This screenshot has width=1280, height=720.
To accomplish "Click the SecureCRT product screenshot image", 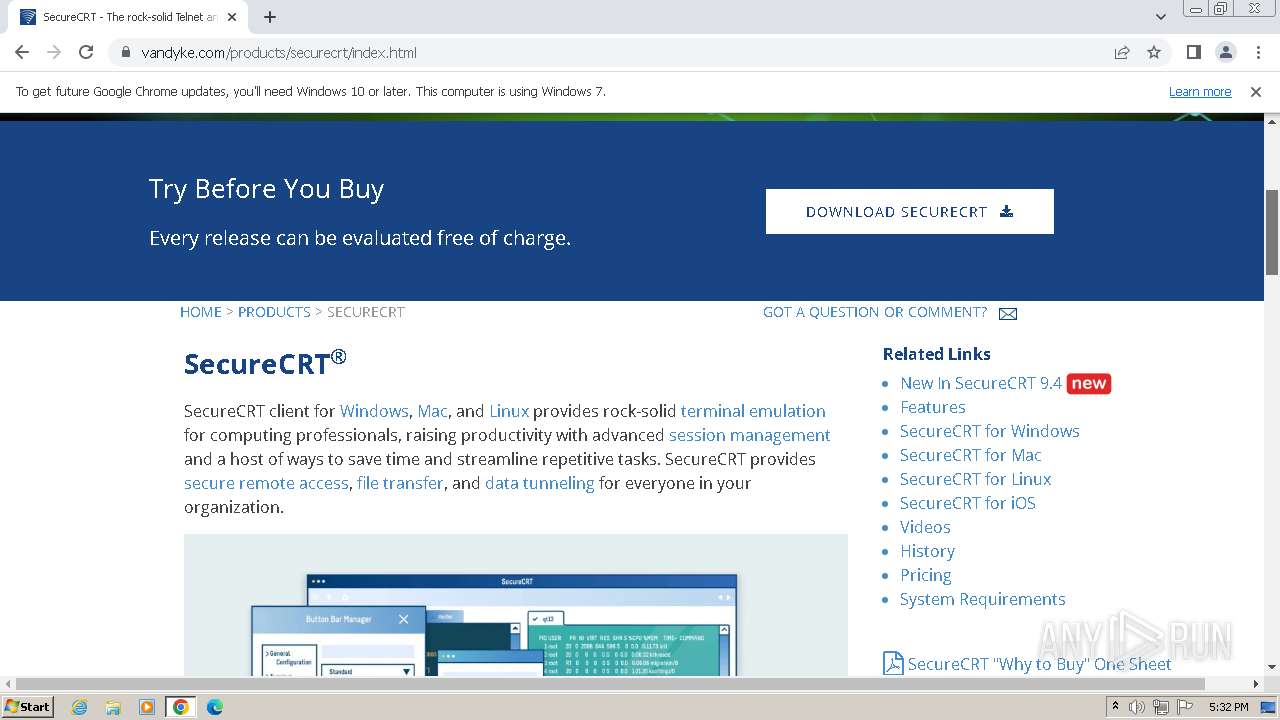I will coord(516,605).
